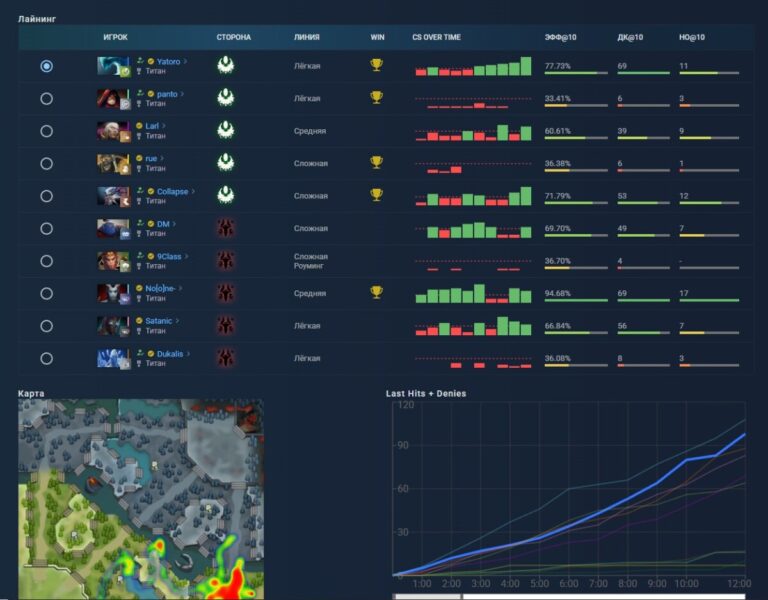Click the Dire side icon in DM's row

226,228
